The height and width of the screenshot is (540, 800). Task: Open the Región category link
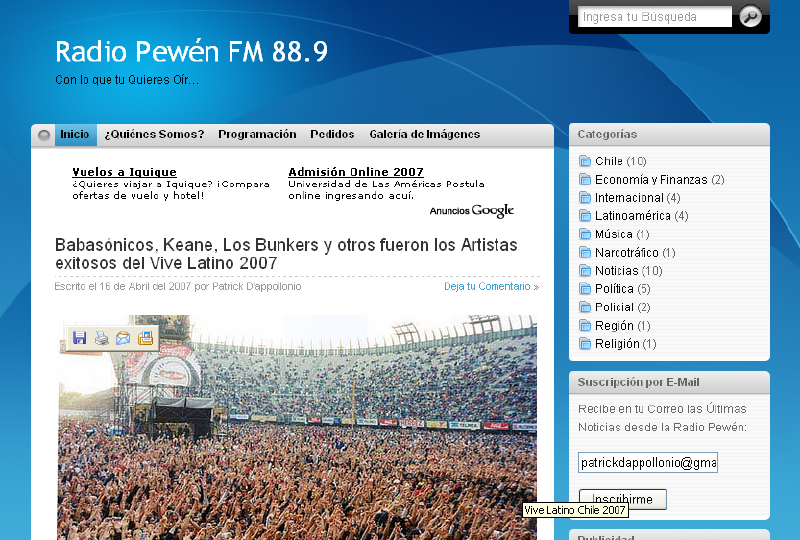(x=614, y=326)
